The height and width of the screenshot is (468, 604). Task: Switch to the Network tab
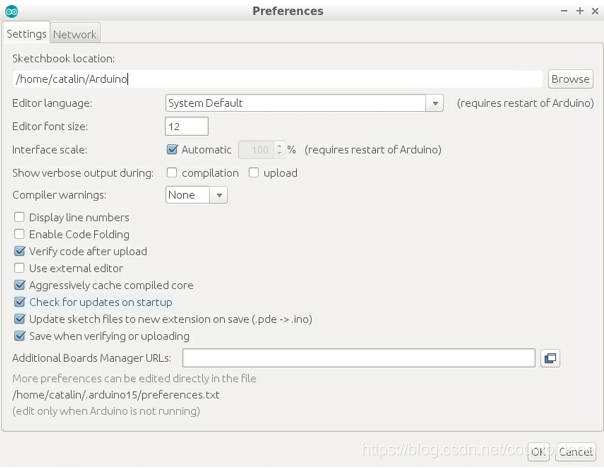[x=75, y=34]
